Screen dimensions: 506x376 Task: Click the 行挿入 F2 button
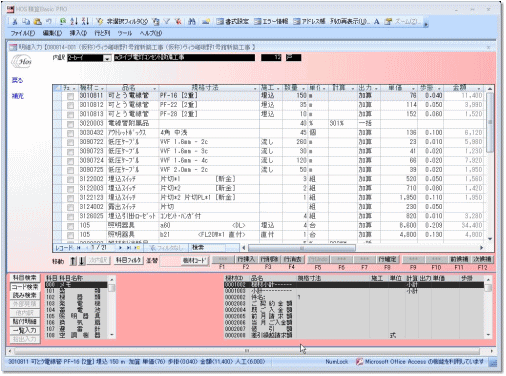tap(246, 260)
